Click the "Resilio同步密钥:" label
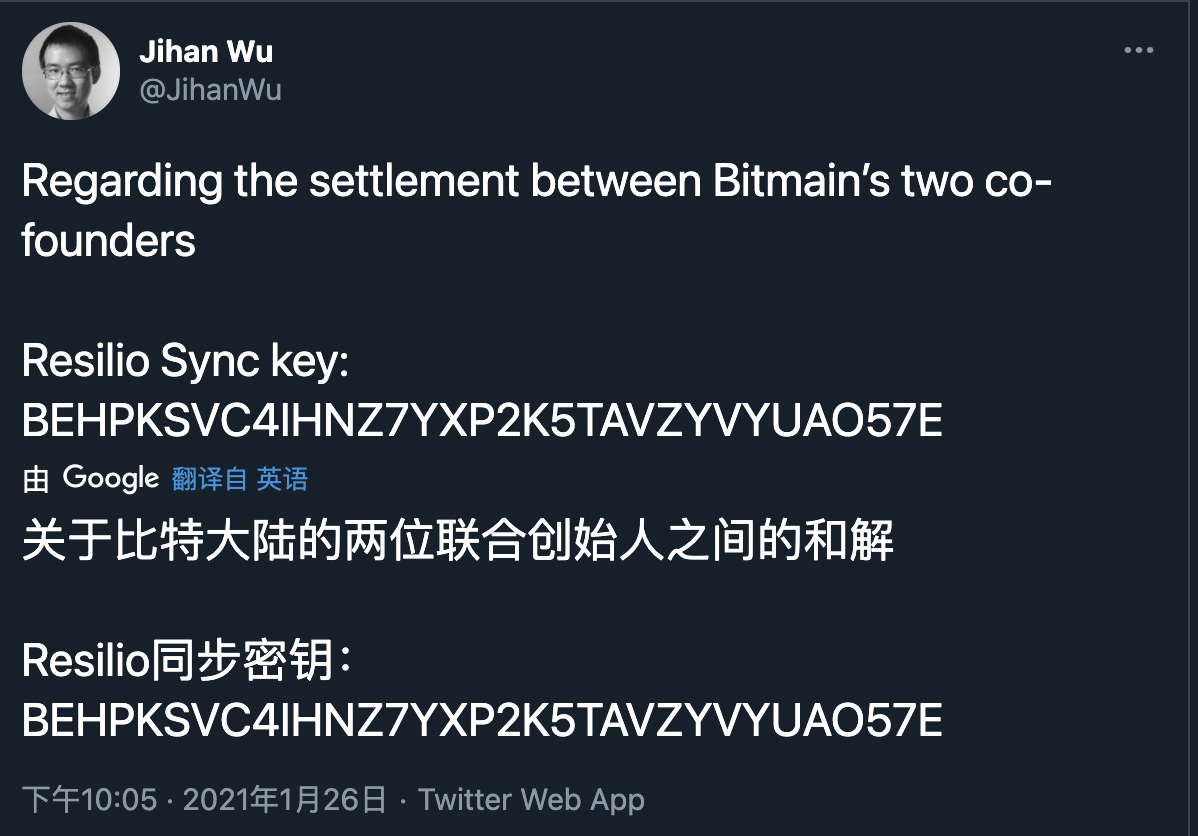This screenshot has width=1198, height=836. (x=186, y=661)
